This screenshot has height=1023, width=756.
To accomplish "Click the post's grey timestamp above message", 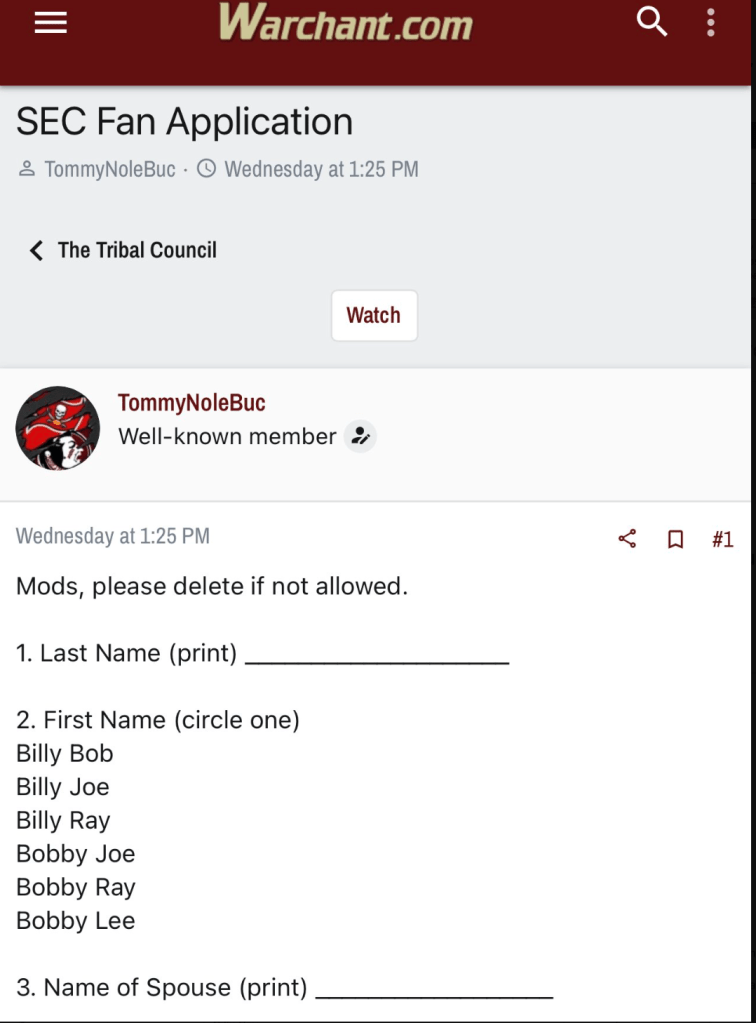I will [113, 536].
